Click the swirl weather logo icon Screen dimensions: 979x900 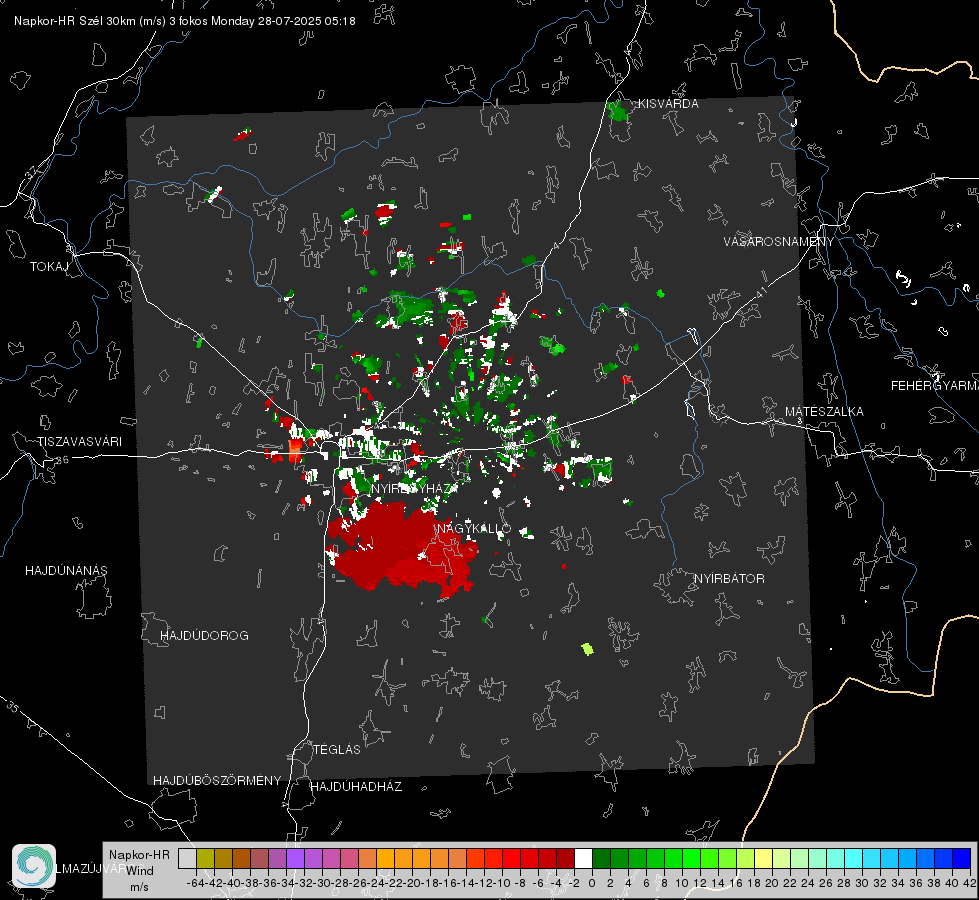point(34,866)
